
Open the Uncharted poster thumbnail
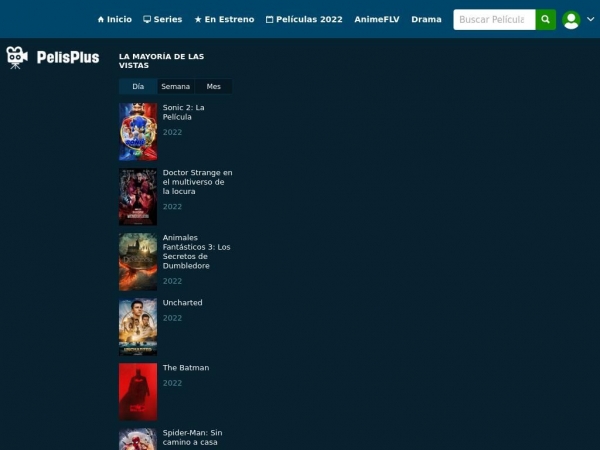138,327
